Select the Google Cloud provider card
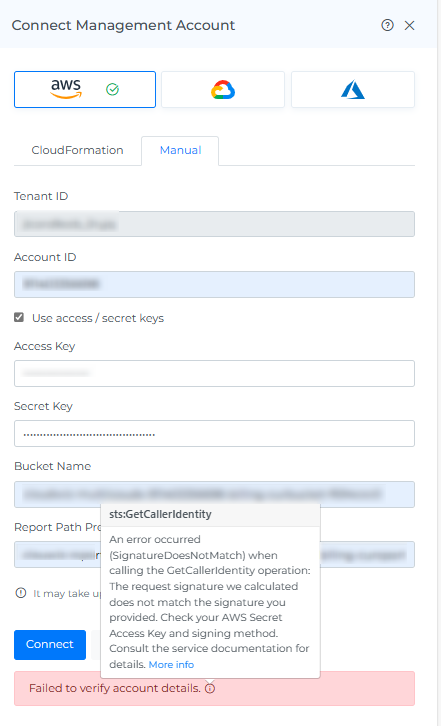441x726 pixels. (223, 89)
